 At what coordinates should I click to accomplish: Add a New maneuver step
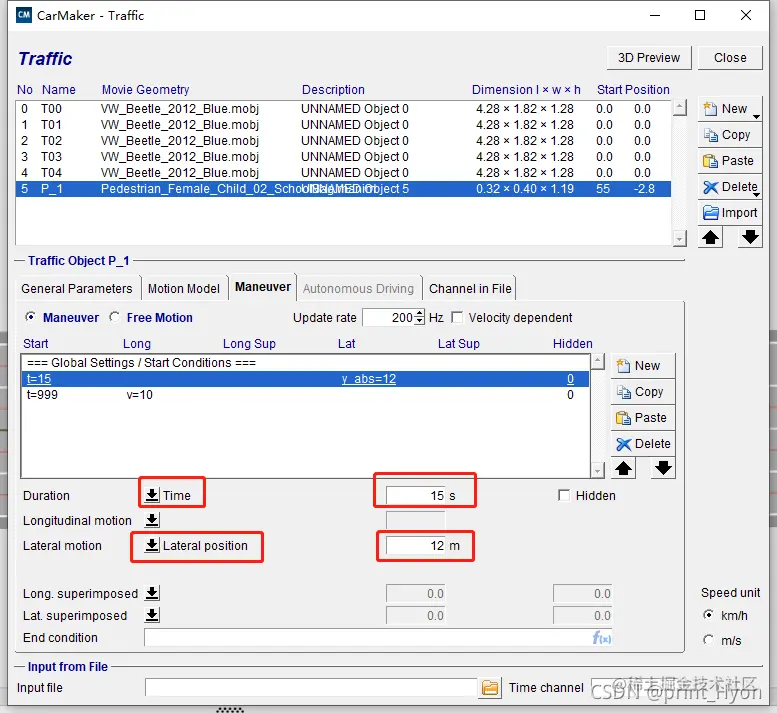click(x=643, y=366)
